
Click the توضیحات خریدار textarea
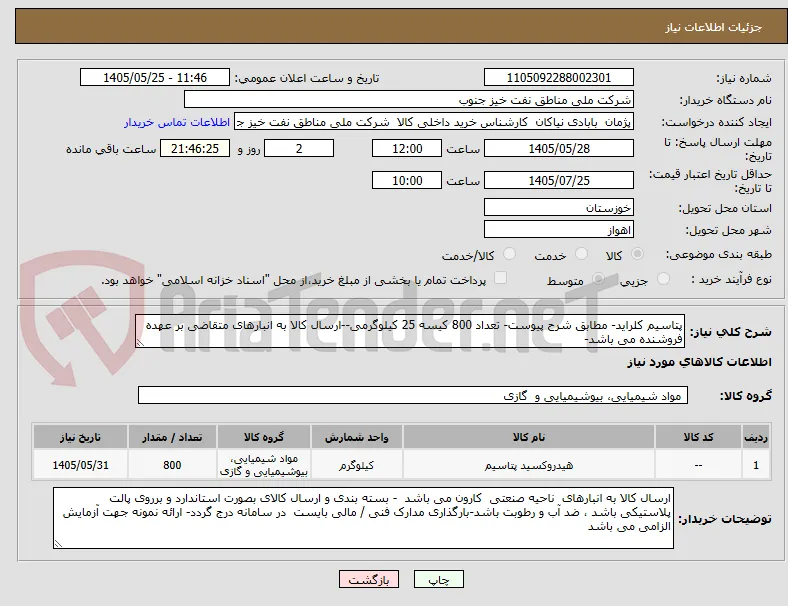point(363,518)
